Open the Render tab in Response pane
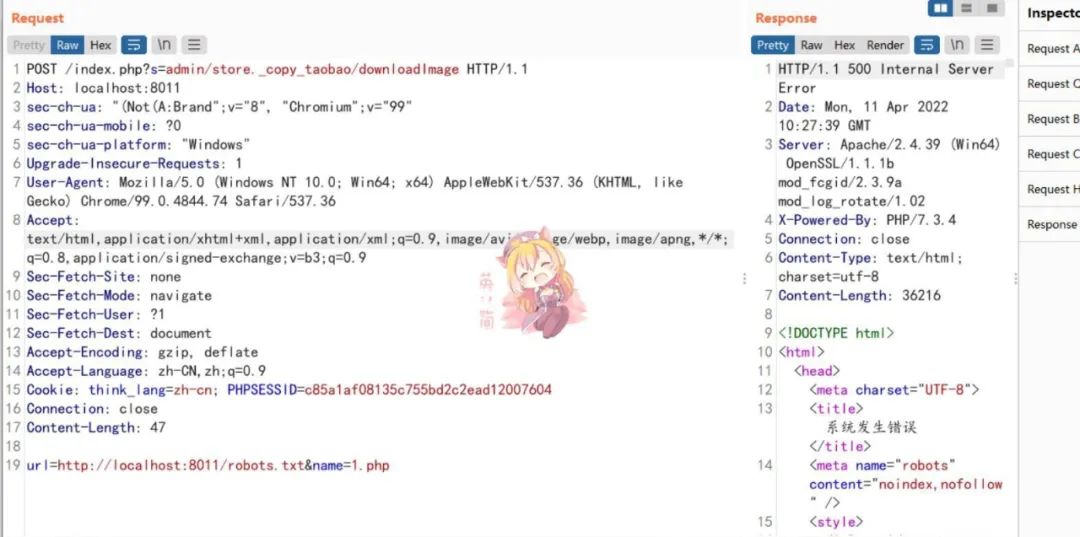1080x537 pixels. (885, 45)
